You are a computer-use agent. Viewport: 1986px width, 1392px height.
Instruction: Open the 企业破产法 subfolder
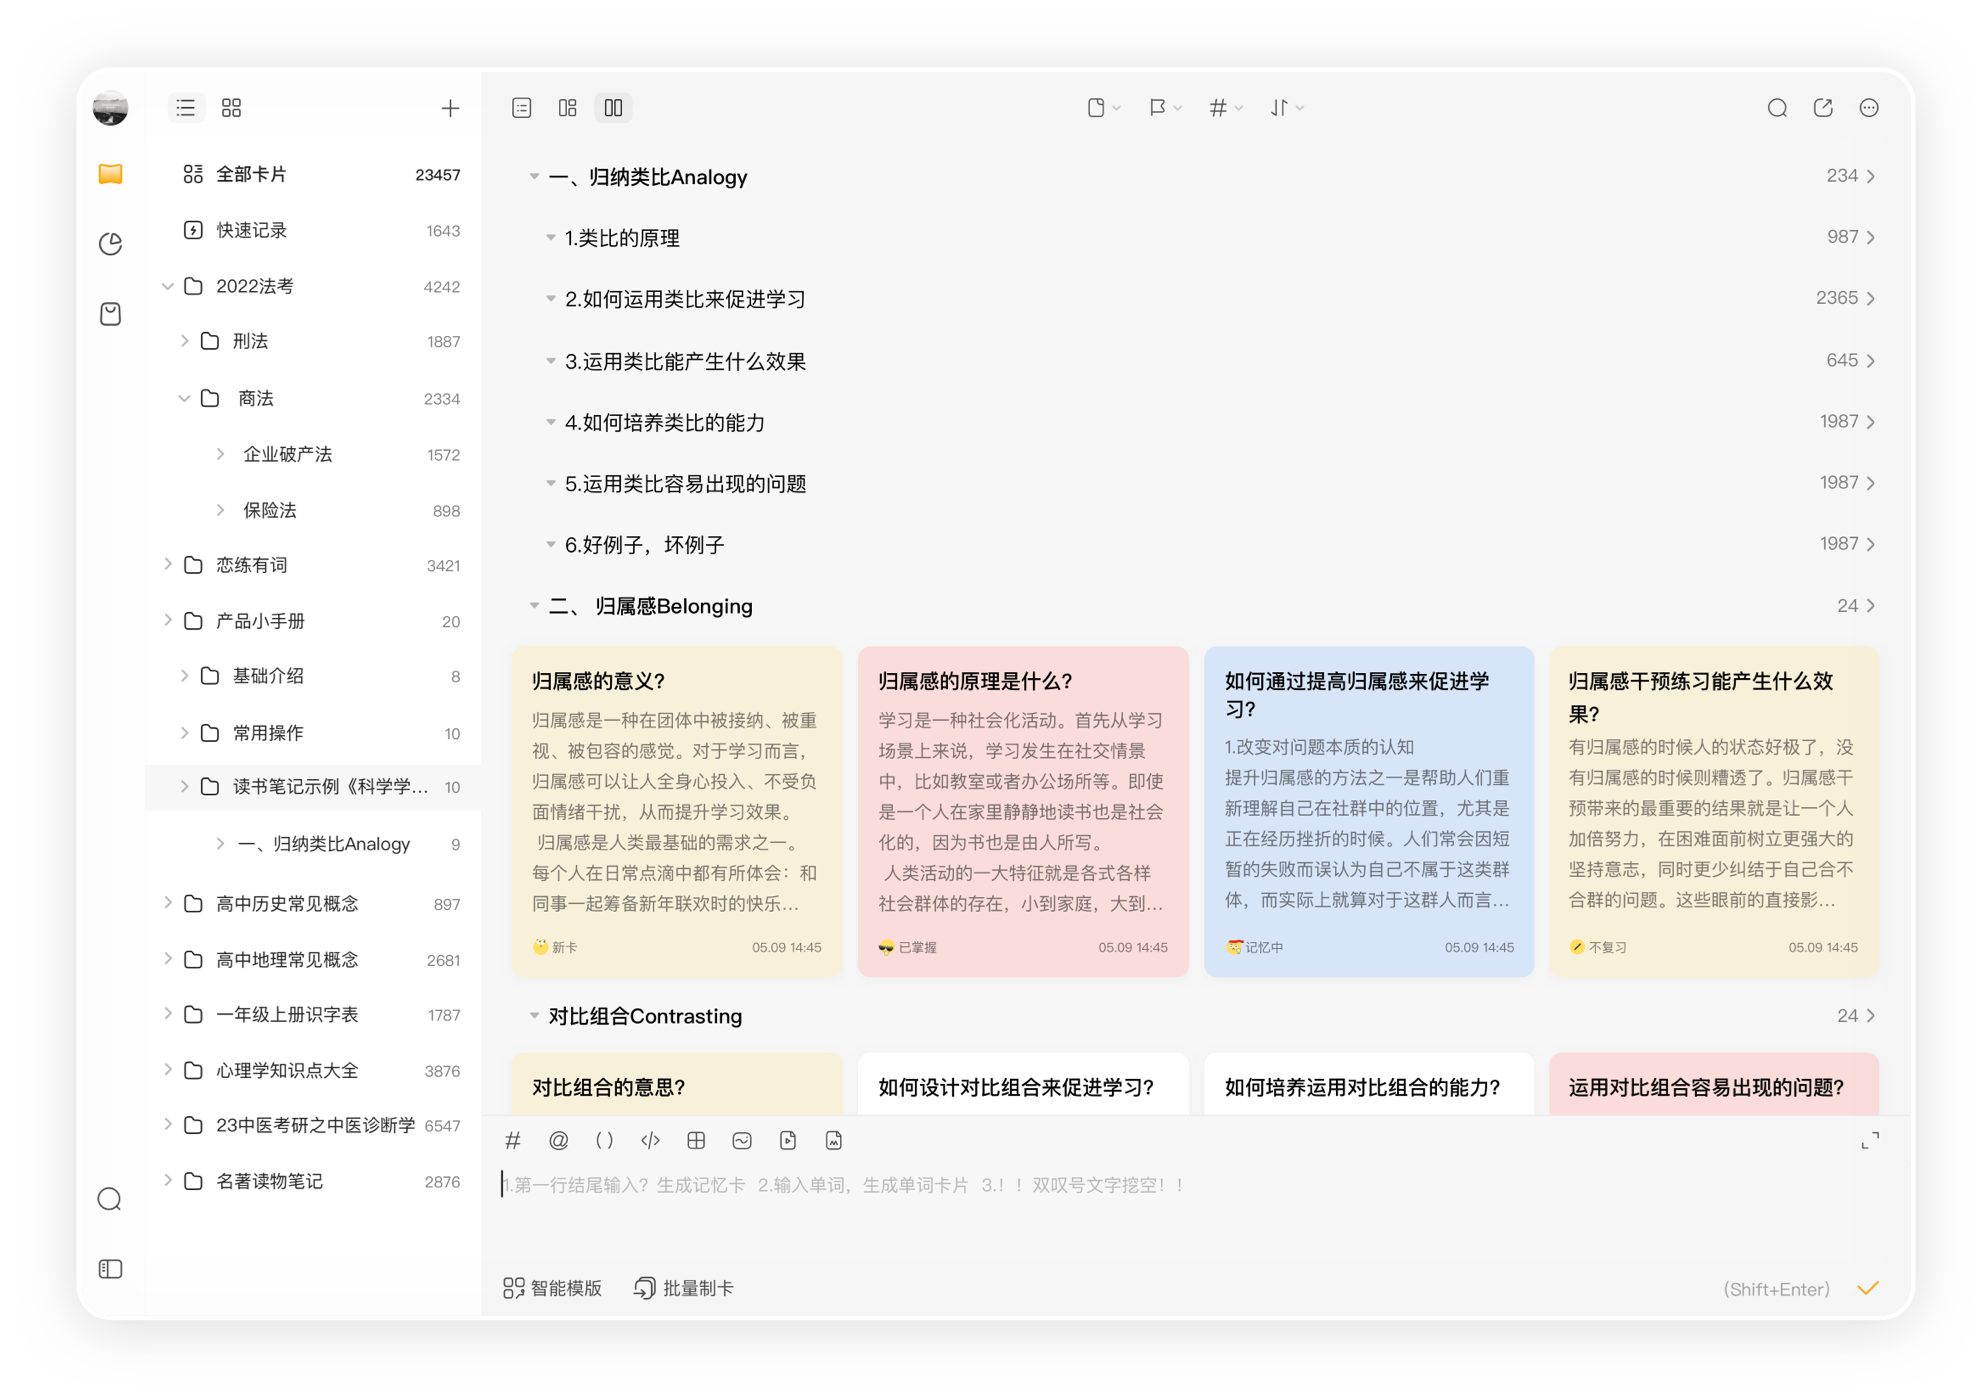point(314,454)
